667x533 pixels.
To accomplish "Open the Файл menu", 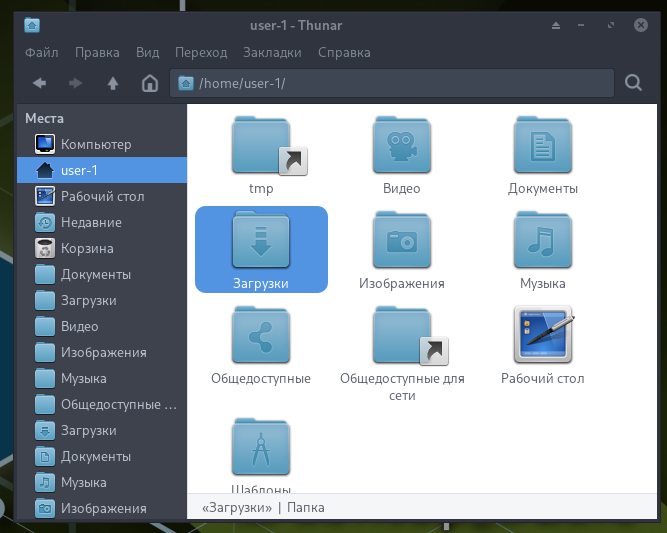I will click(41, 52).
